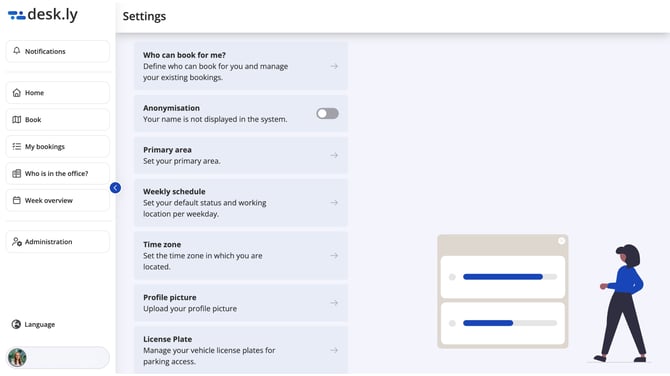
Task: Click 'Set your default status' description
Action: 205,208
